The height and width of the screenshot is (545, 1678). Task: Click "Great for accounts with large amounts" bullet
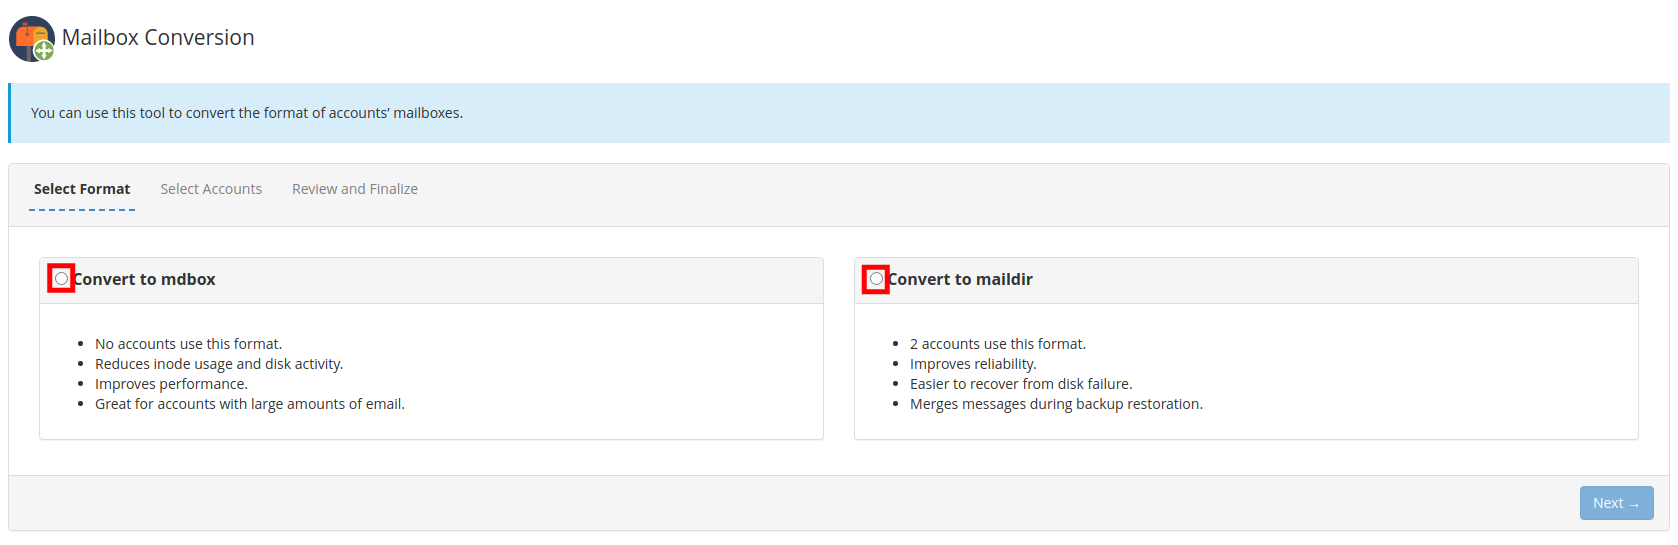[x=250, y=404]
